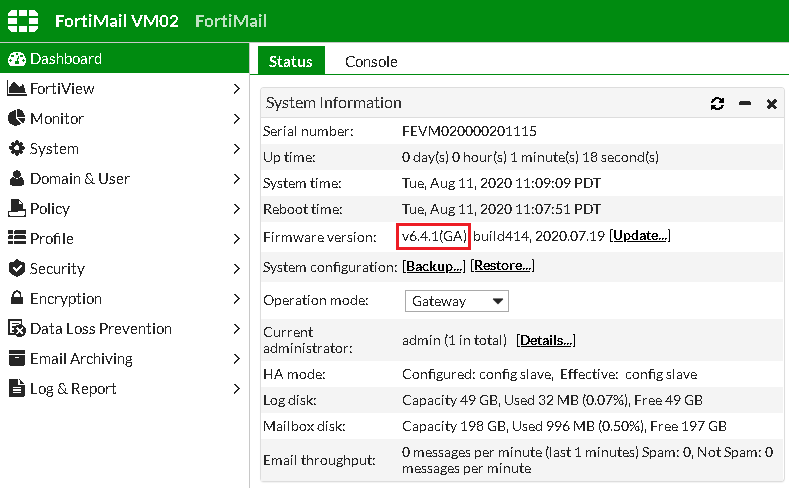The width and height of the screenshot is (789, 488).
Task: Open the Policy menu item
Action: tap(124, 209)
